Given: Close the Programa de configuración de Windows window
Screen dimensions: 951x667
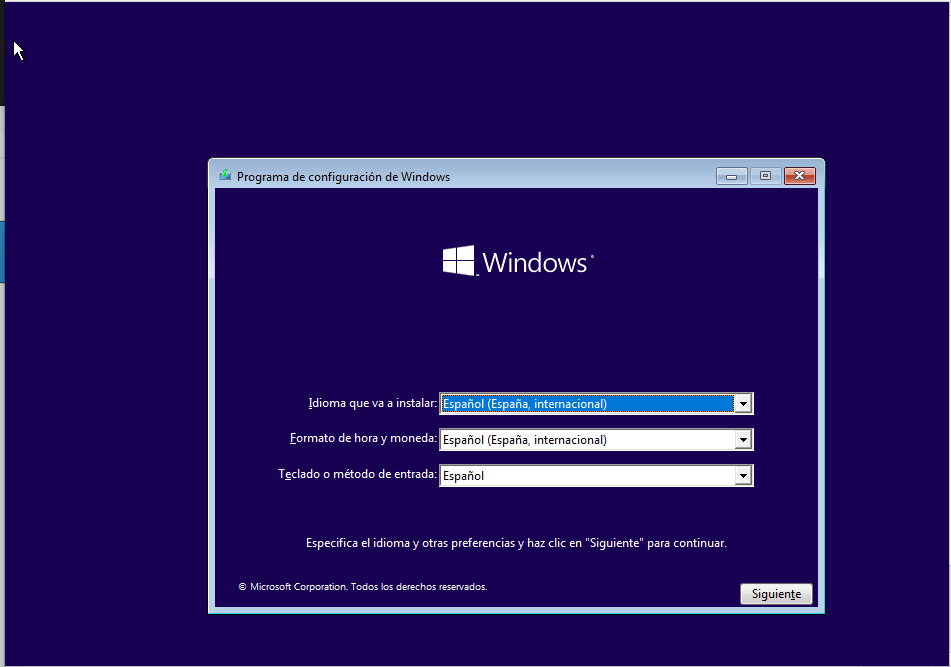Looking at the screenshot, I should tap(799, 176).
